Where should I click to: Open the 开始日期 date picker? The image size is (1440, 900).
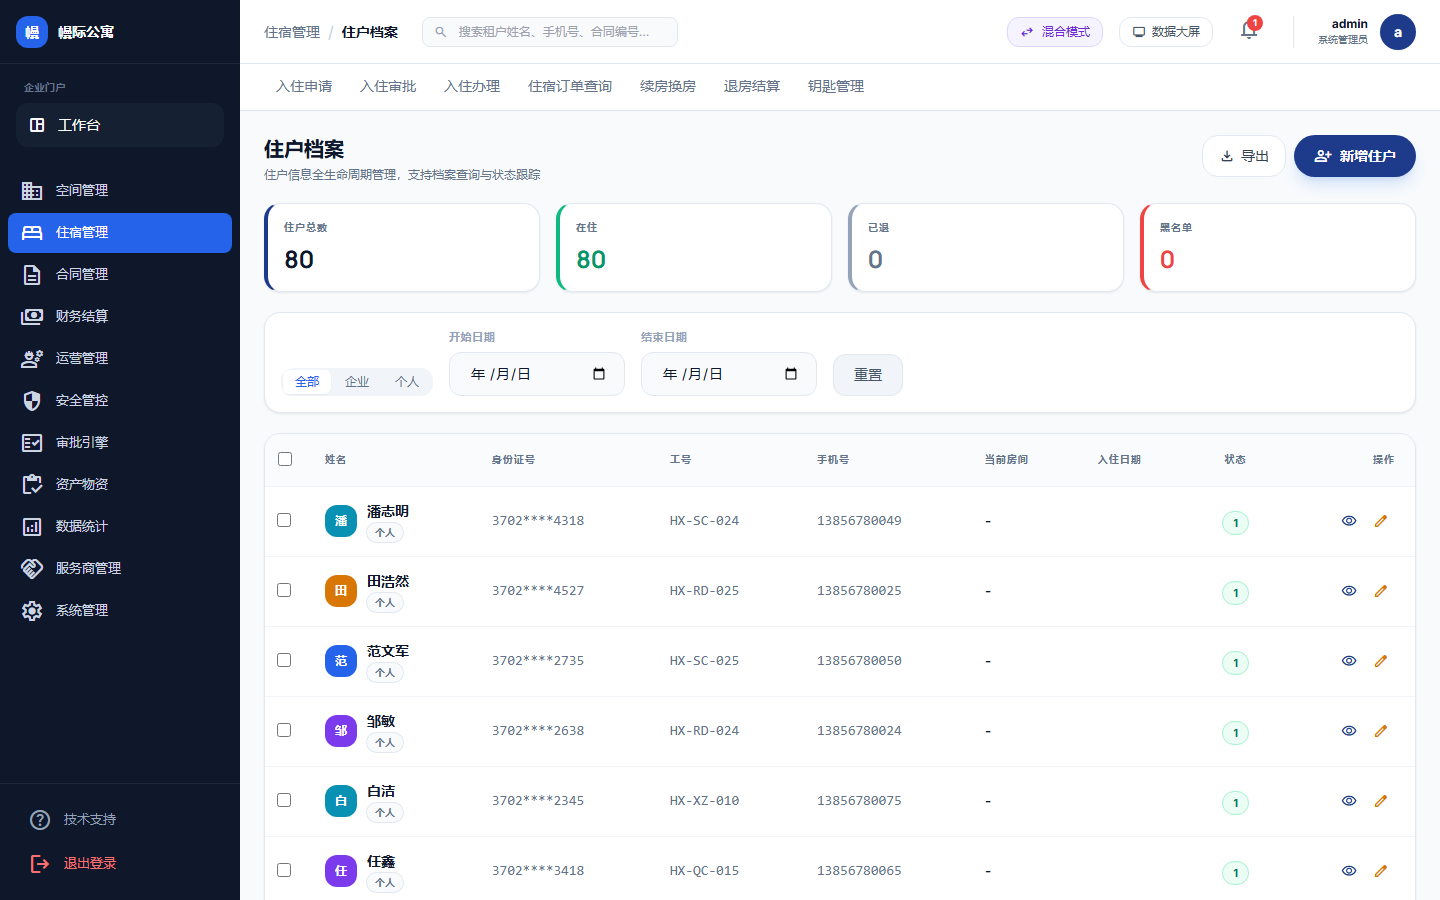click(x=599, y=373)
